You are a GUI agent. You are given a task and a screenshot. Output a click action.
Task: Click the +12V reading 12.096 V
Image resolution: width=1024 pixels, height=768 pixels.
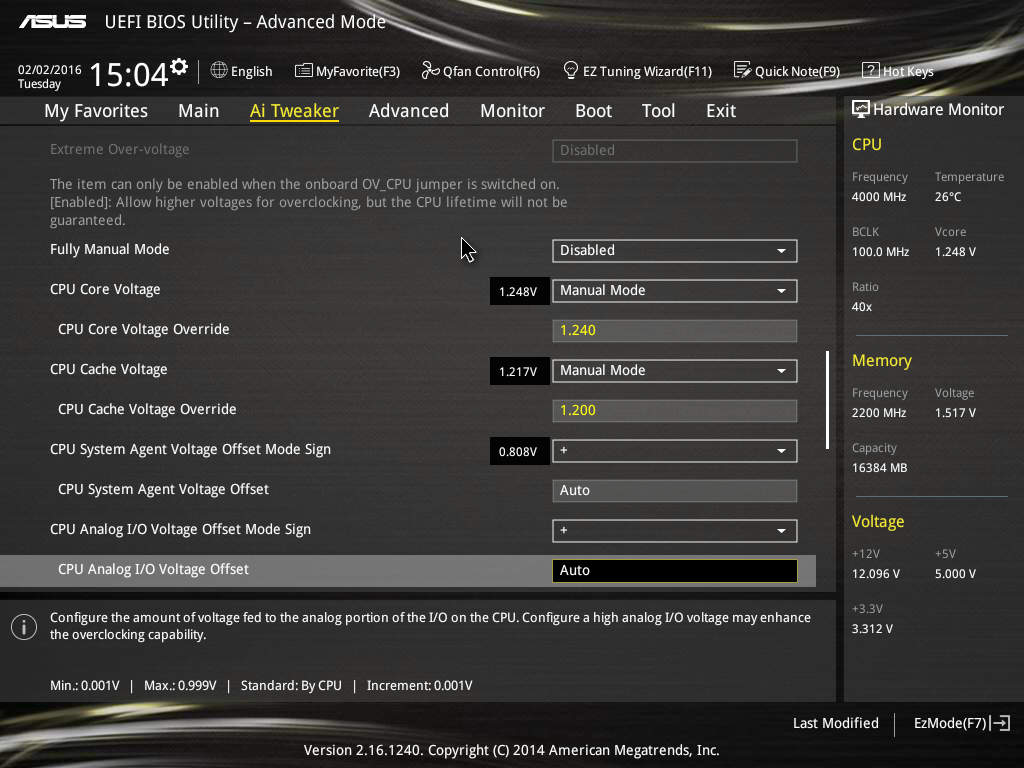pos(876,574)
